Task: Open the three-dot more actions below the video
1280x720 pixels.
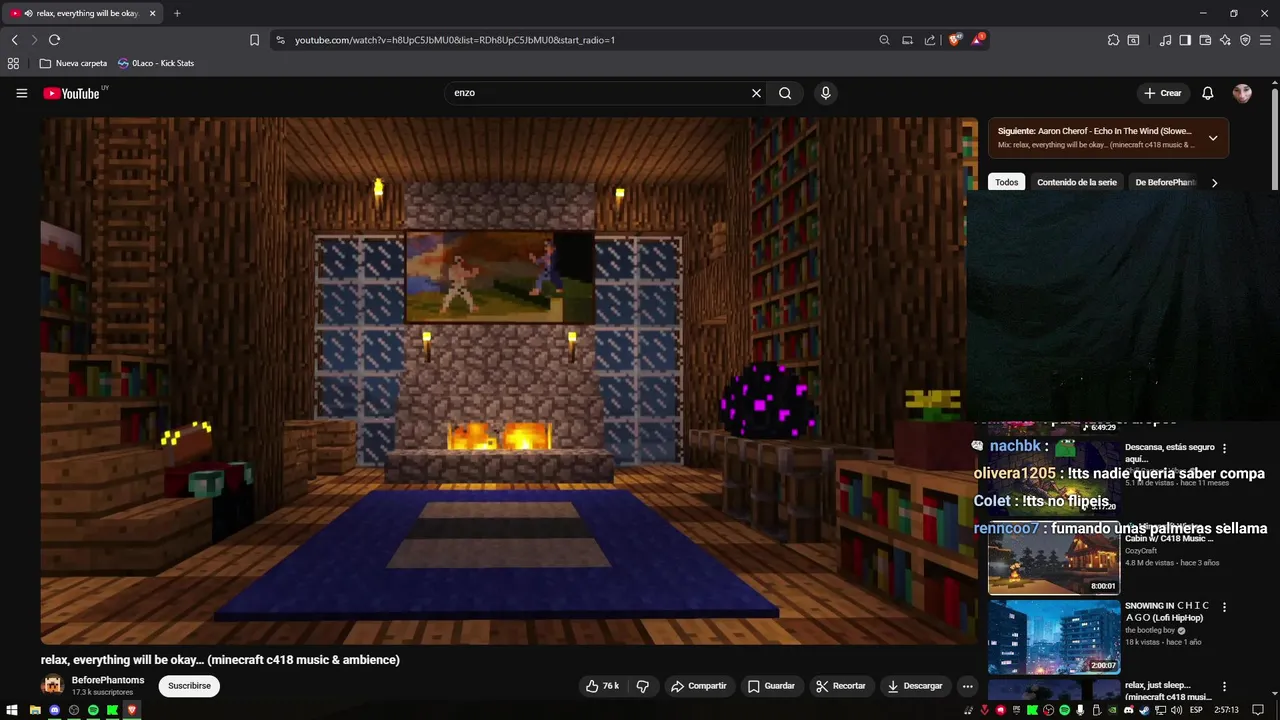Action: point(967,686)
